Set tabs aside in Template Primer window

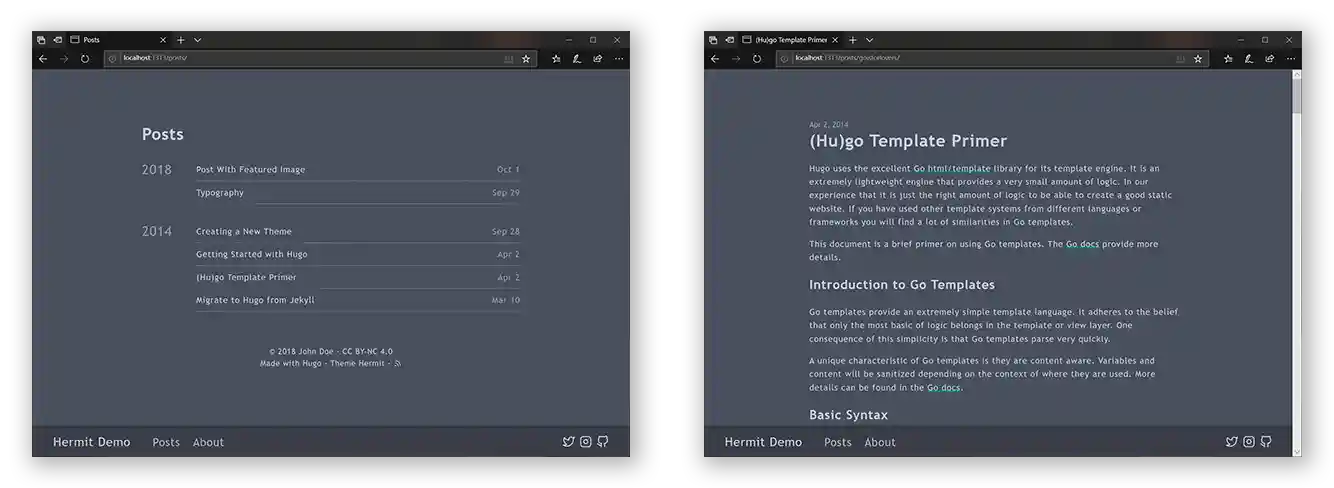pos(729,40)
